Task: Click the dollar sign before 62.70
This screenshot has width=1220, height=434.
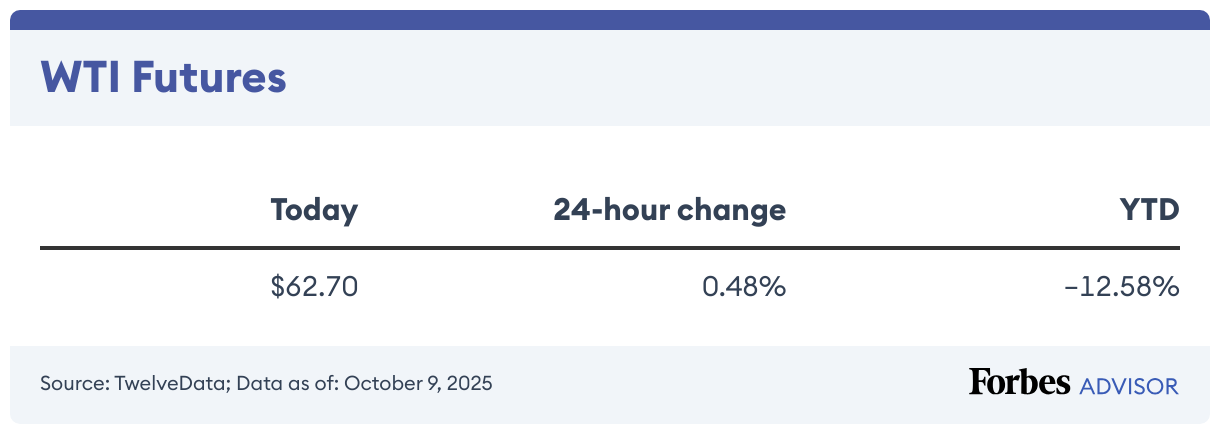Action: click(277, 287)
